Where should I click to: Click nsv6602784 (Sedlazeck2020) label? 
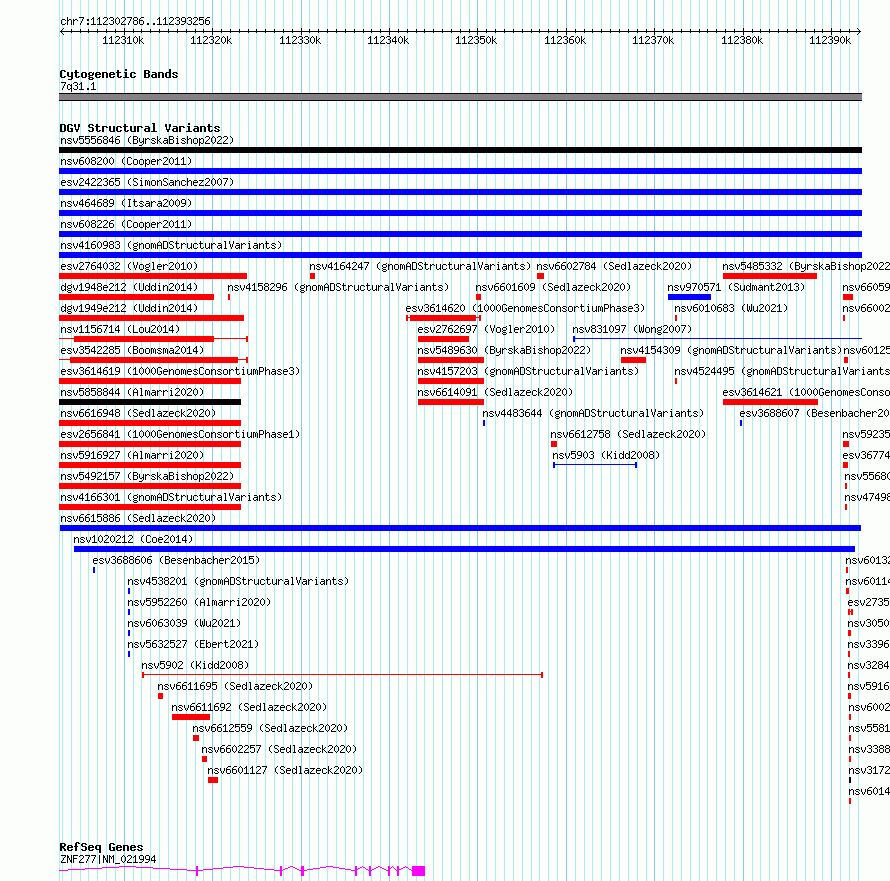(x=614, y=266)
